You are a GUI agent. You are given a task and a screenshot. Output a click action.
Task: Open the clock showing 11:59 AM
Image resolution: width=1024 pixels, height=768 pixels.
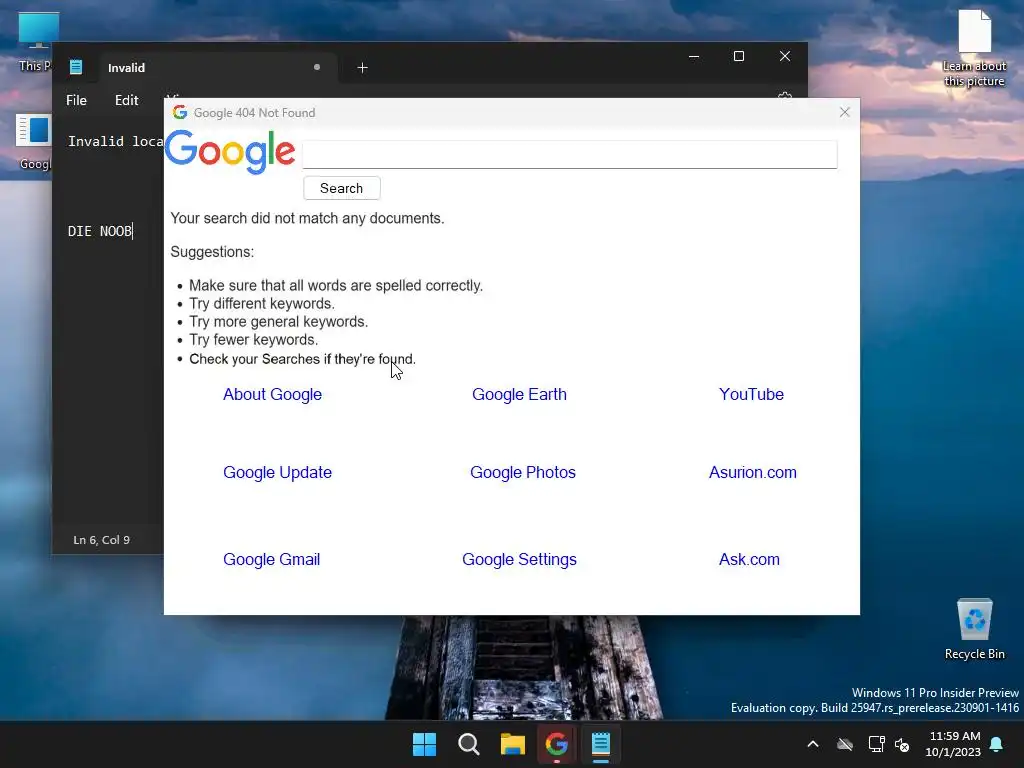click(x=953, y=744)
